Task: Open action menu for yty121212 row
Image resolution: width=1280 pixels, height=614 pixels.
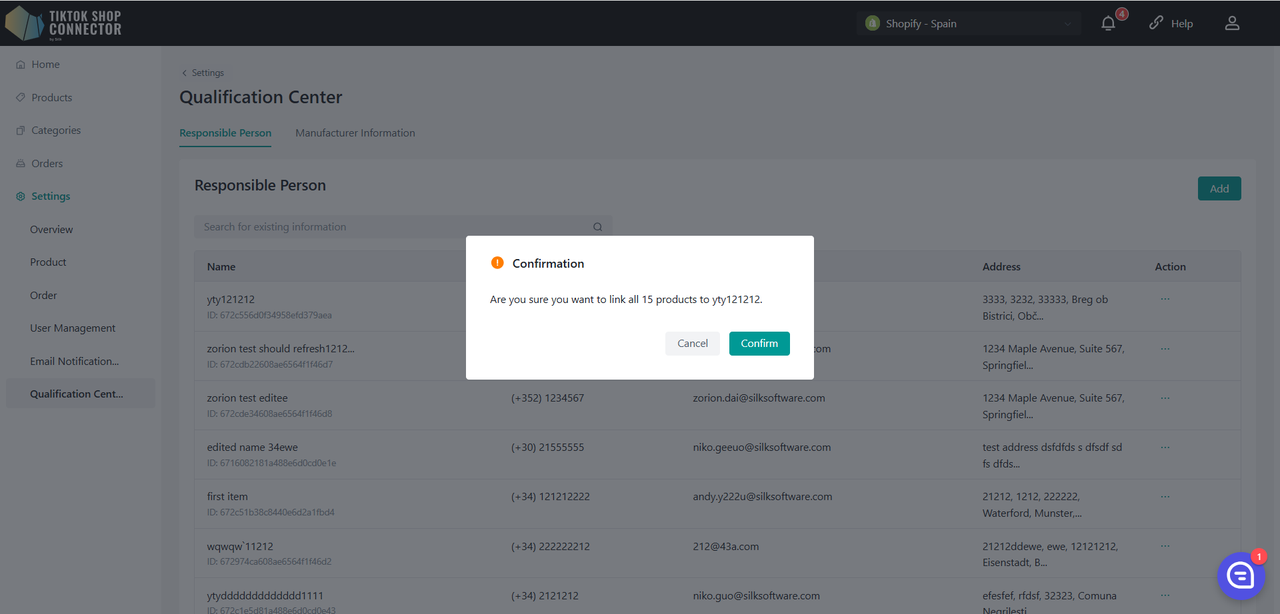Action: click(1165, 299)
